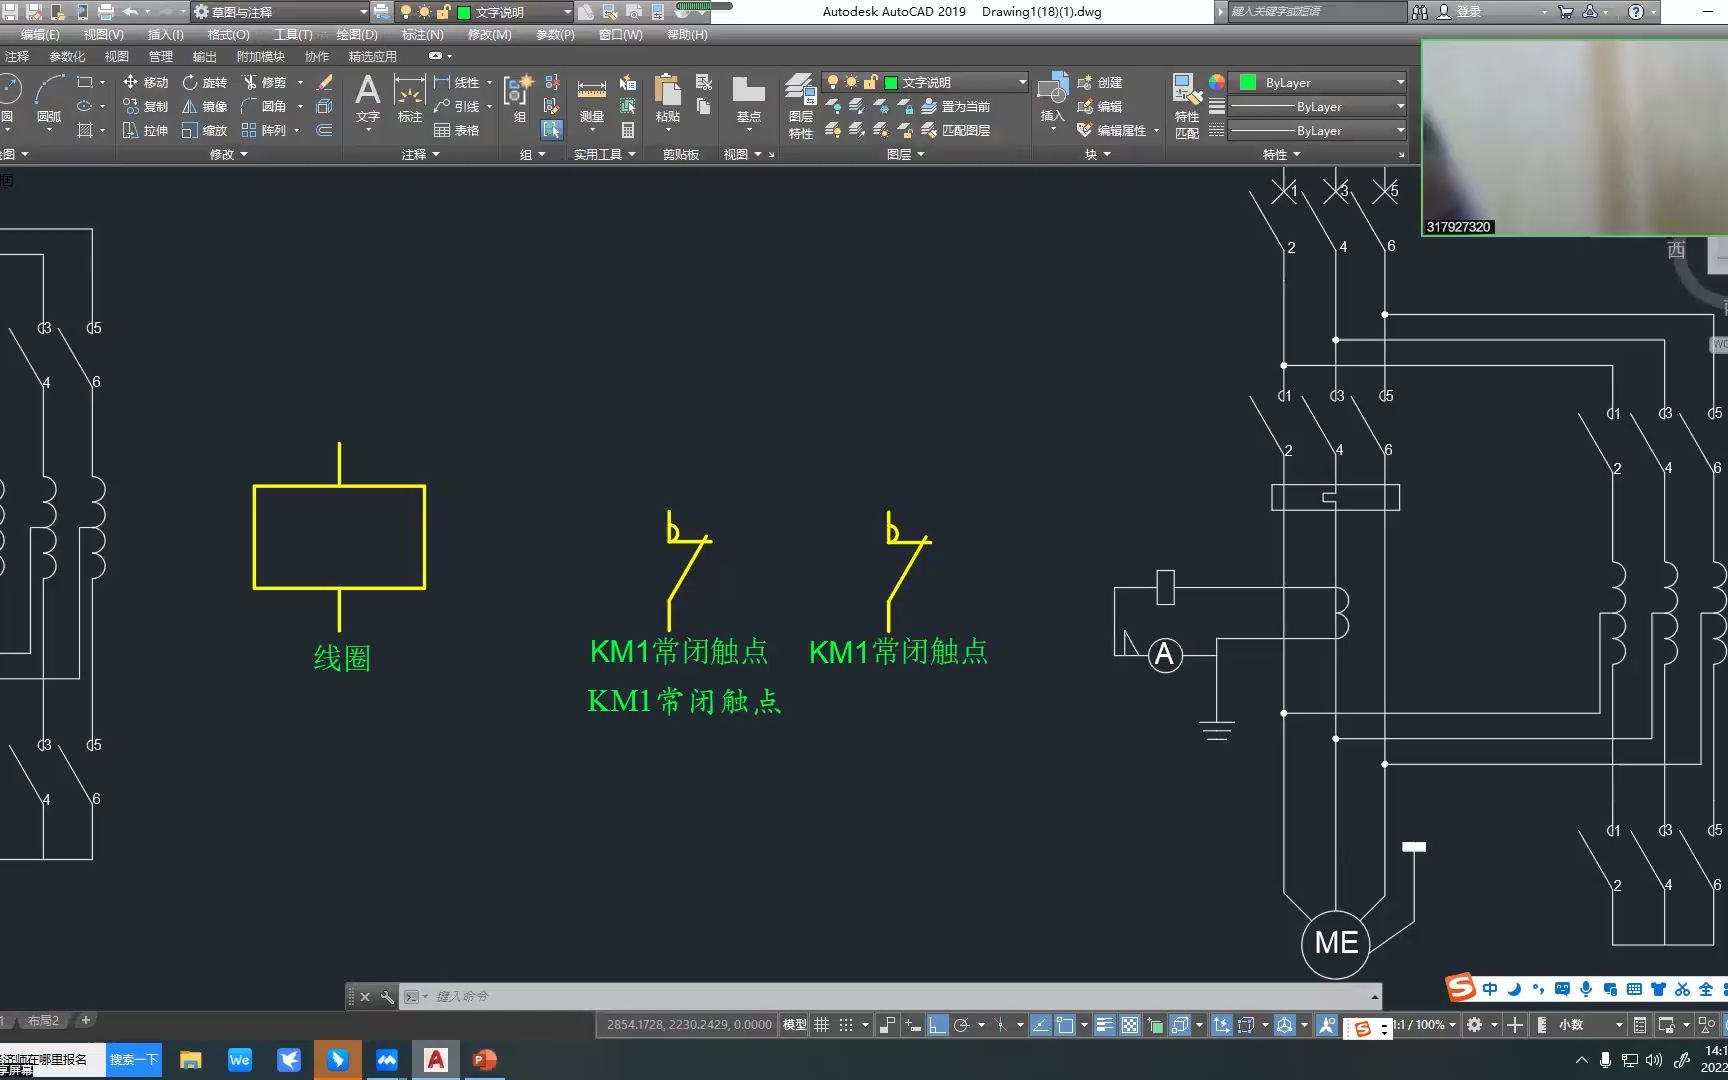This screenshot has height=1080, width=1728.
Task: Toggle the grid display in status bar
Action: [822, 1025]
